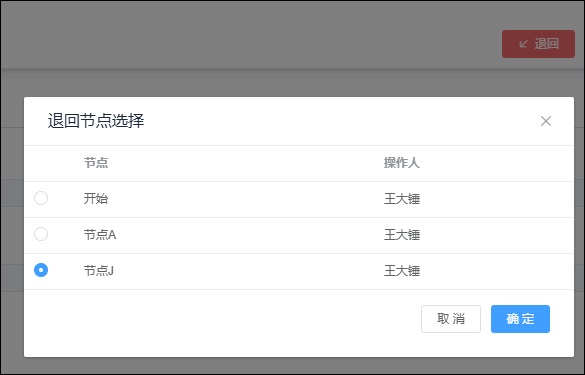Click the 操作人 column header
The height and width of the screenshot is (375, 585).
pos(402,163)
